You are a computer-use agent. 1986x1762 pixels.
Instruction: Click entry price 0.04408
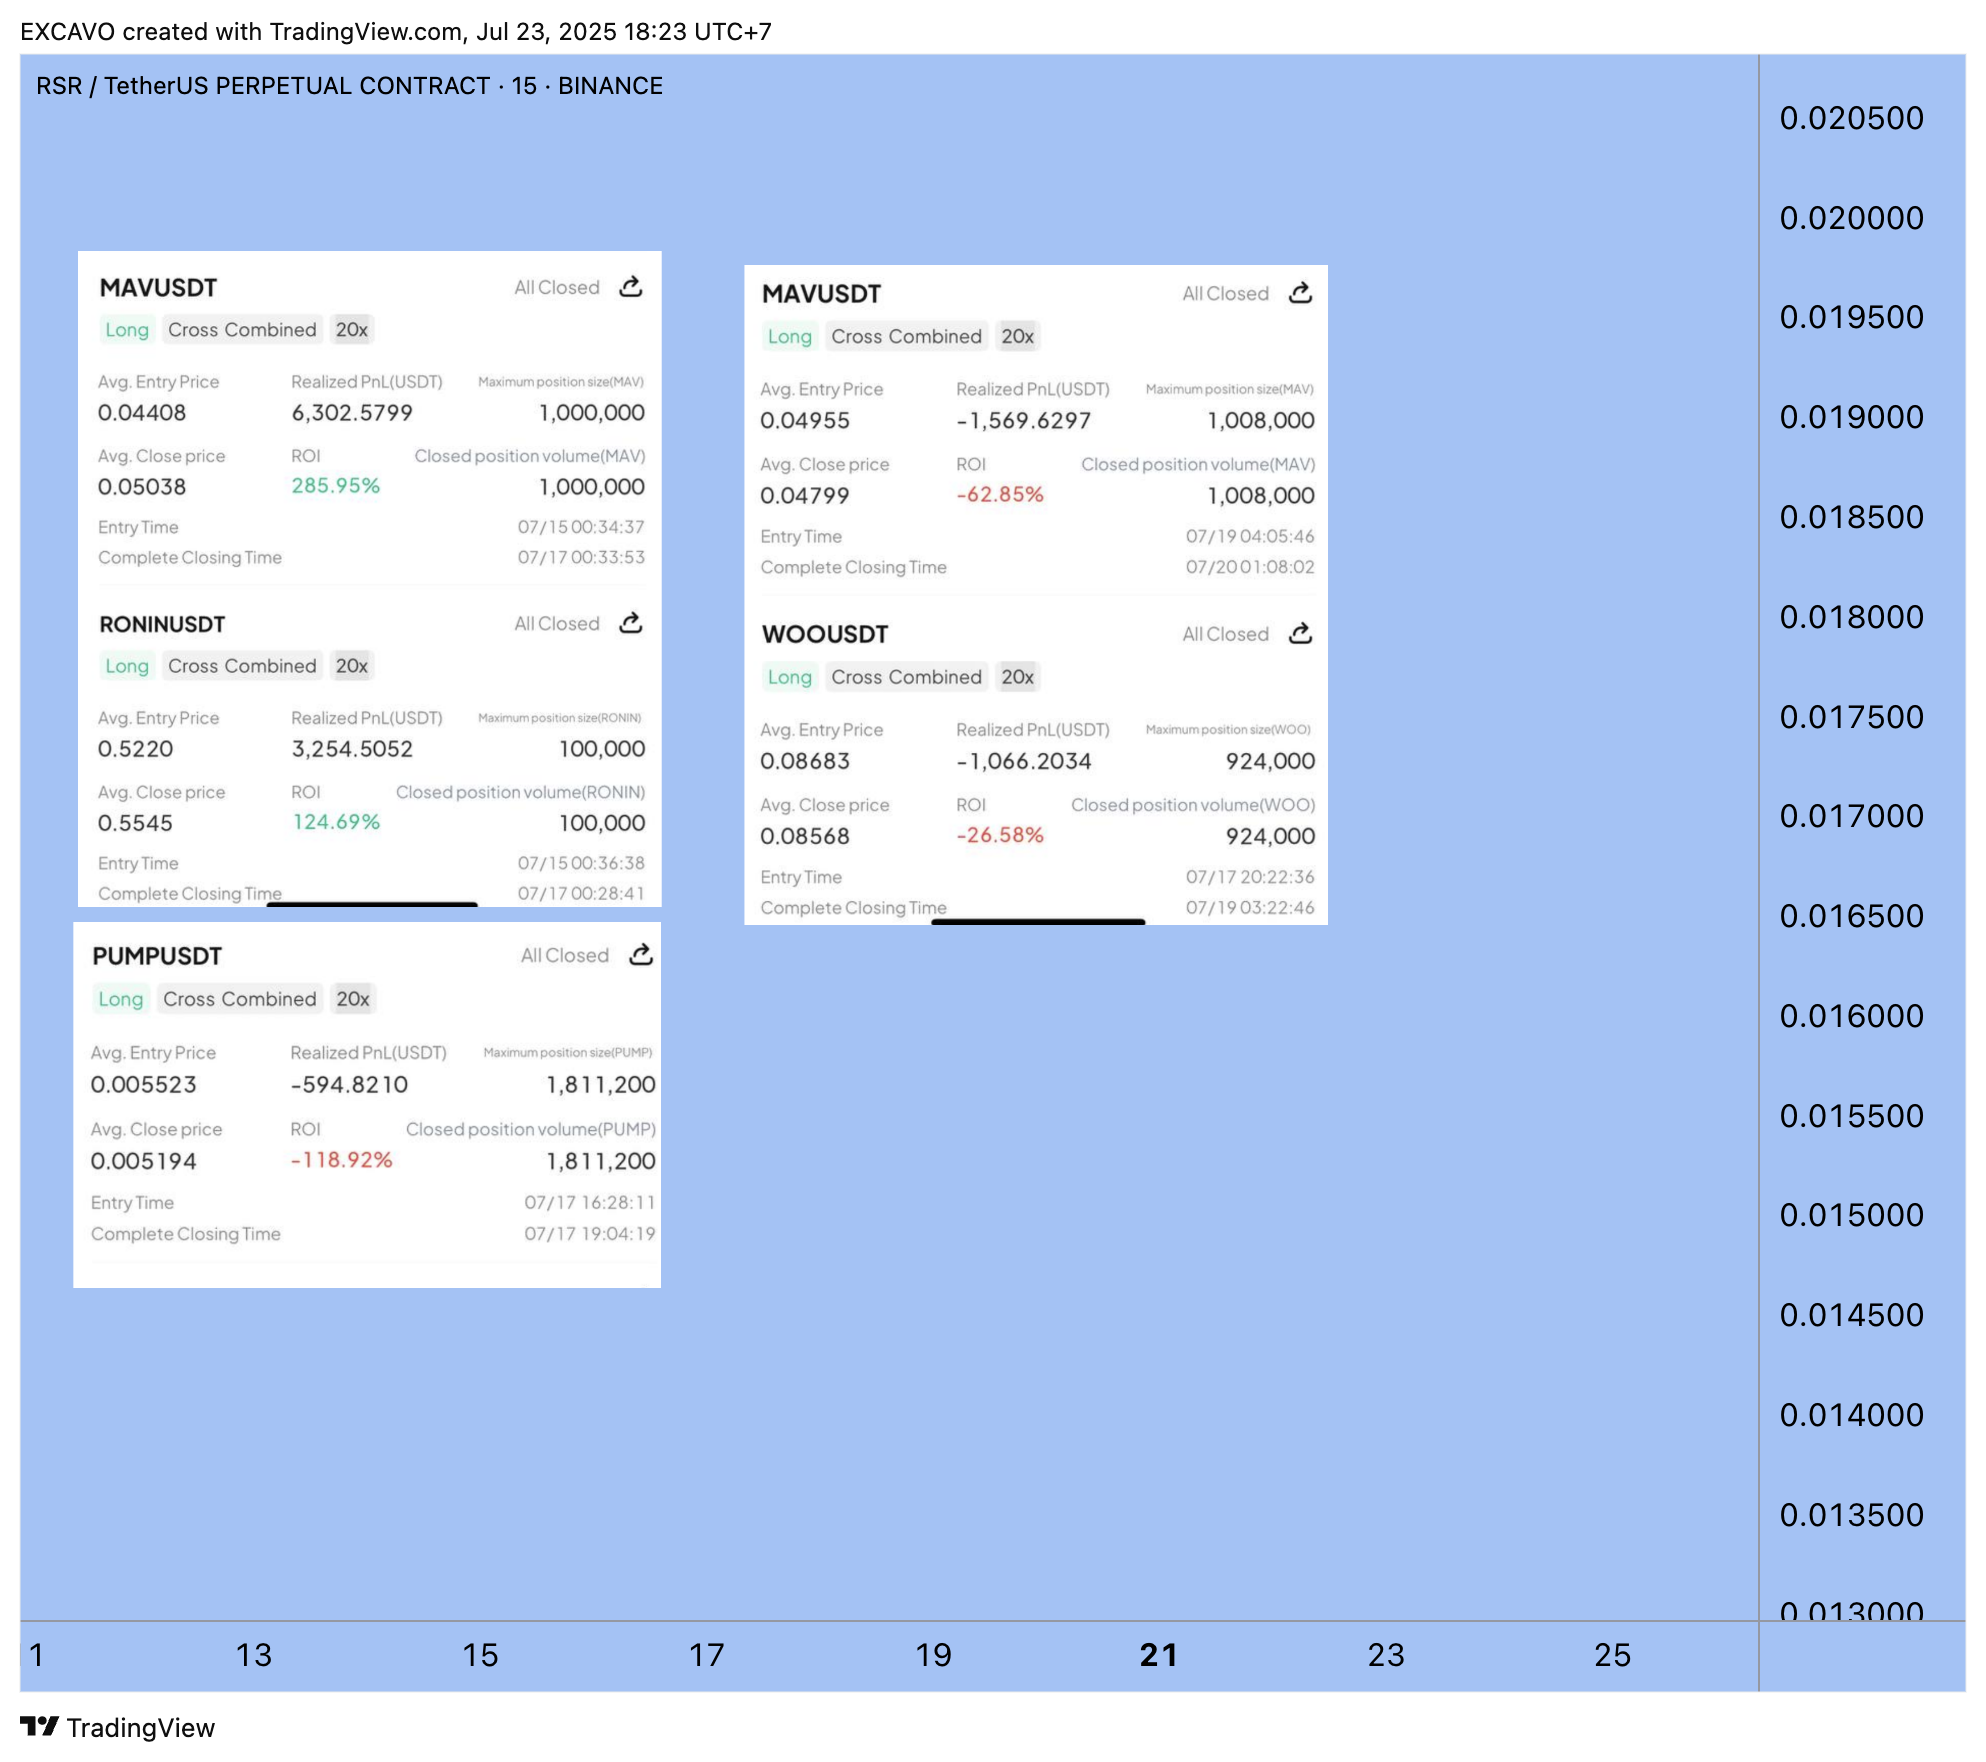pyautogui.click(x=142, y=412)
